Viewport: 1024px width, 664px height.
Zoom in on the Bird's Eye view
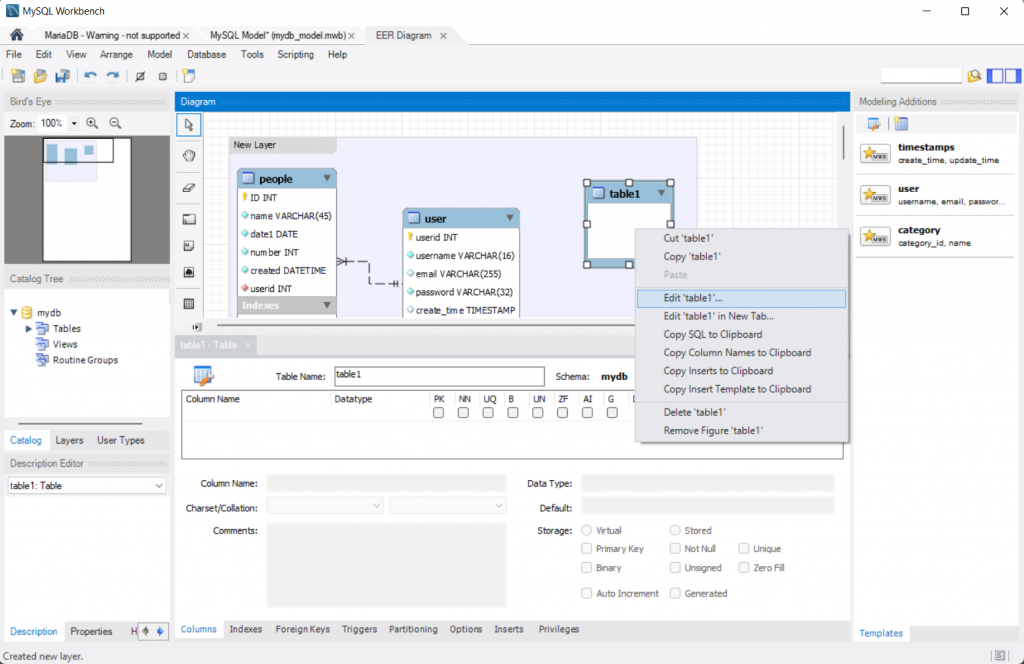tap(92, 123)
